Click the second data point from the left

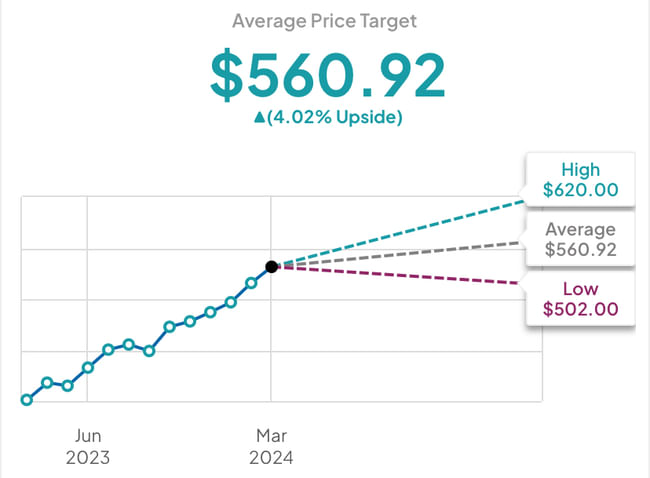tap(47, 383)
